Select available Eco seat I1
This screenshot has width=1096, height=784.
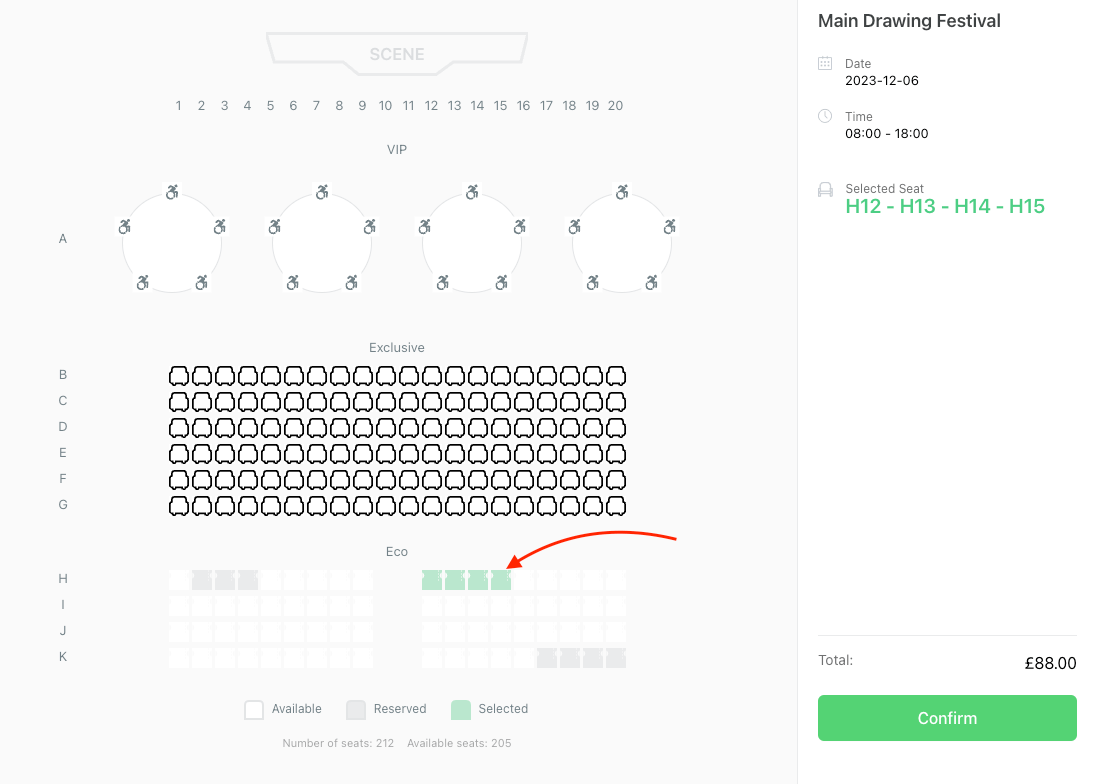pos(179,606)
